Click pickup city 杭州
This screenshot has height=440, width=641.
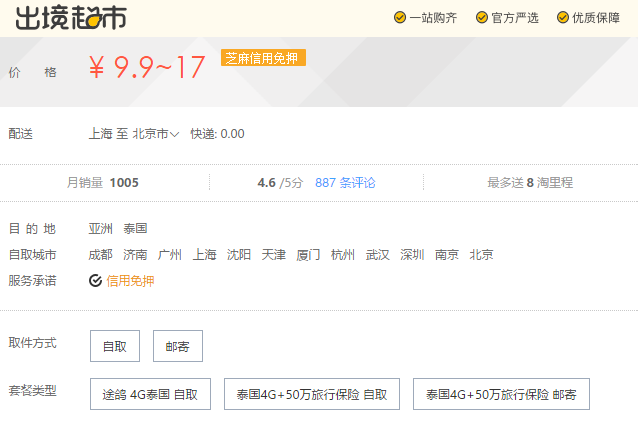[x=343, y=254]
